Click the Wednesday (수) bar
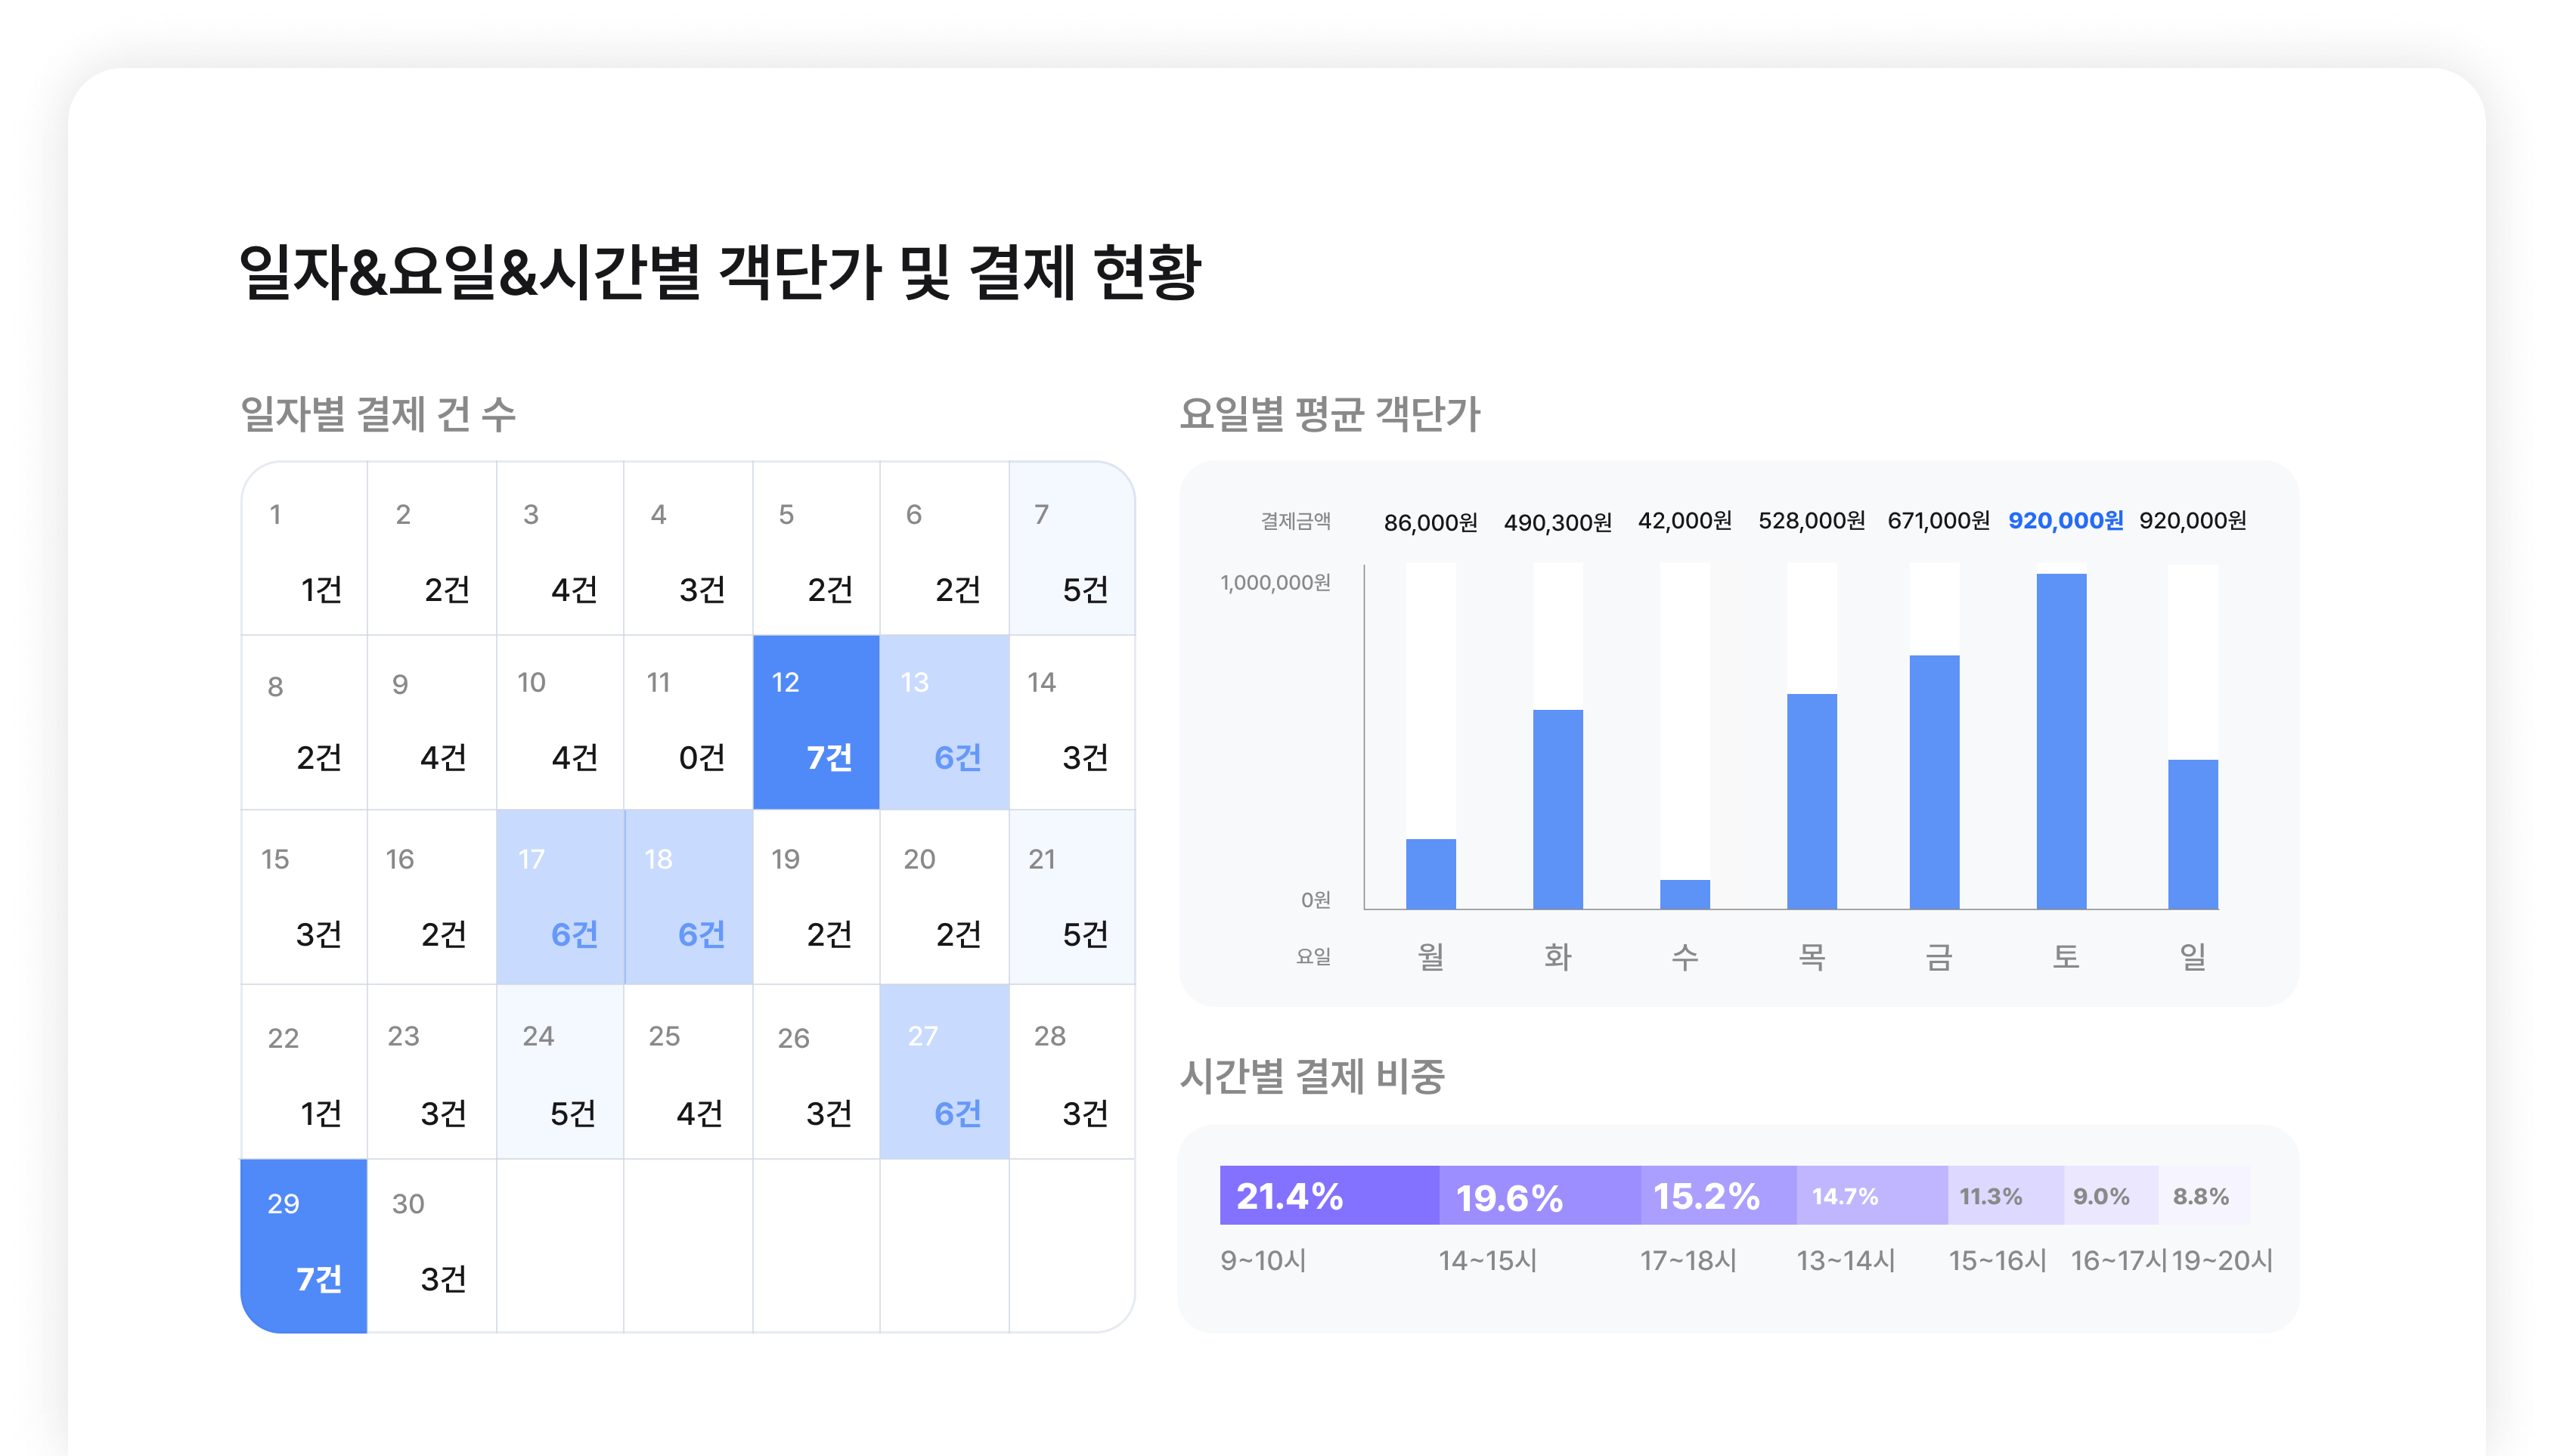Image resolution: width=2554 pixels, height=1456 pixels. coord(1684,894)
